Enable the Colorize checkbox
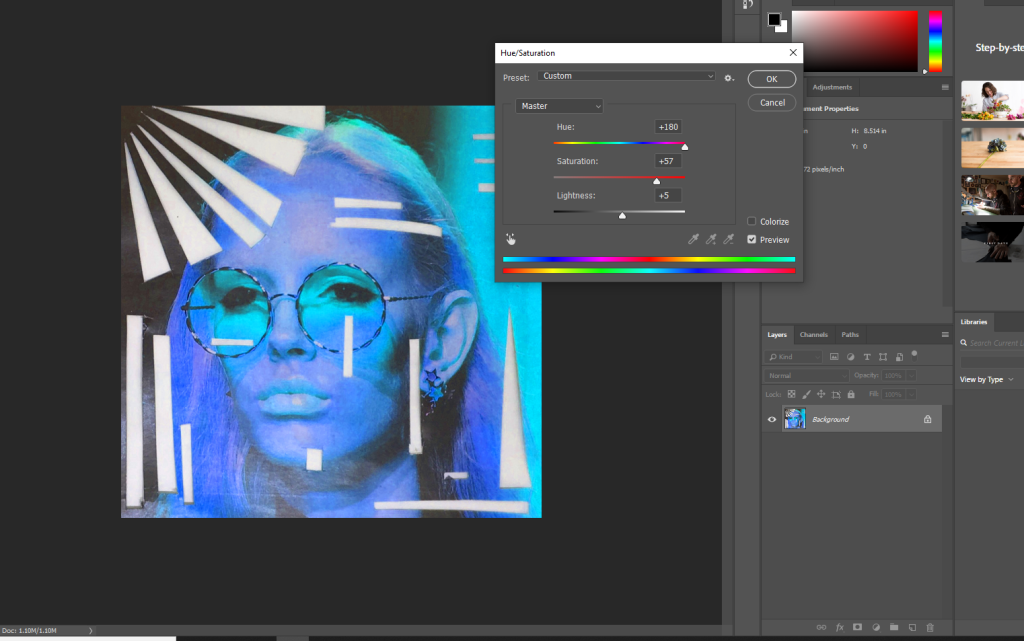Viewport: 1024px width, 641px height. pos(752,222)
